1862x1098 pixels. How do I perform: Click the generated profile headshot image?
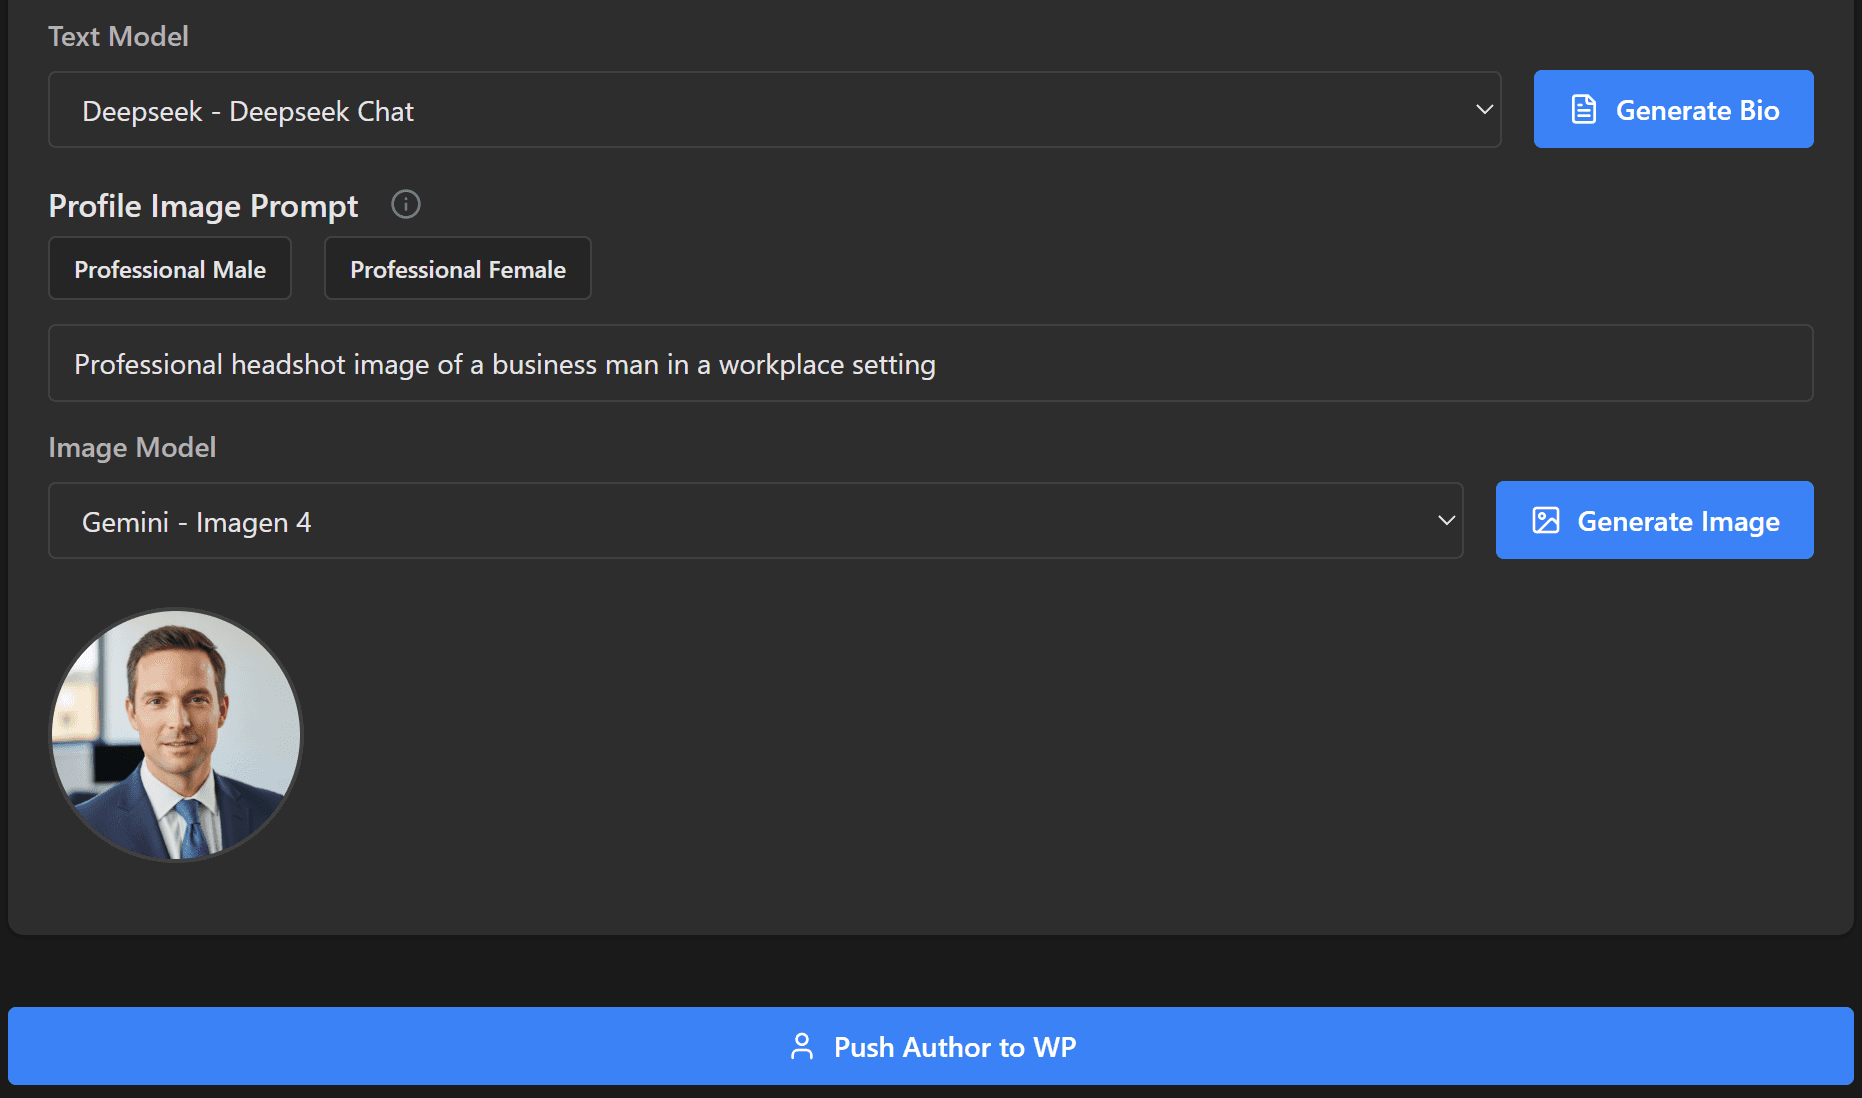click(175, 735)
